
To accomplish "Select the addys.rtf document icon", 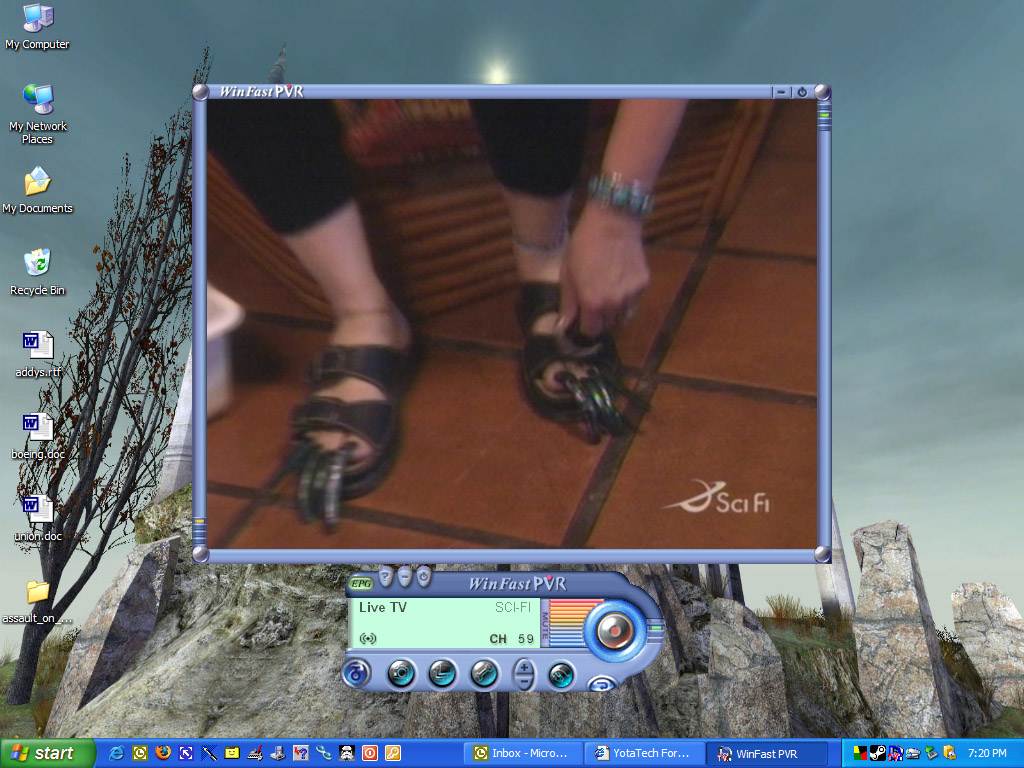I will pyautogui.click(x=38, y=355).
